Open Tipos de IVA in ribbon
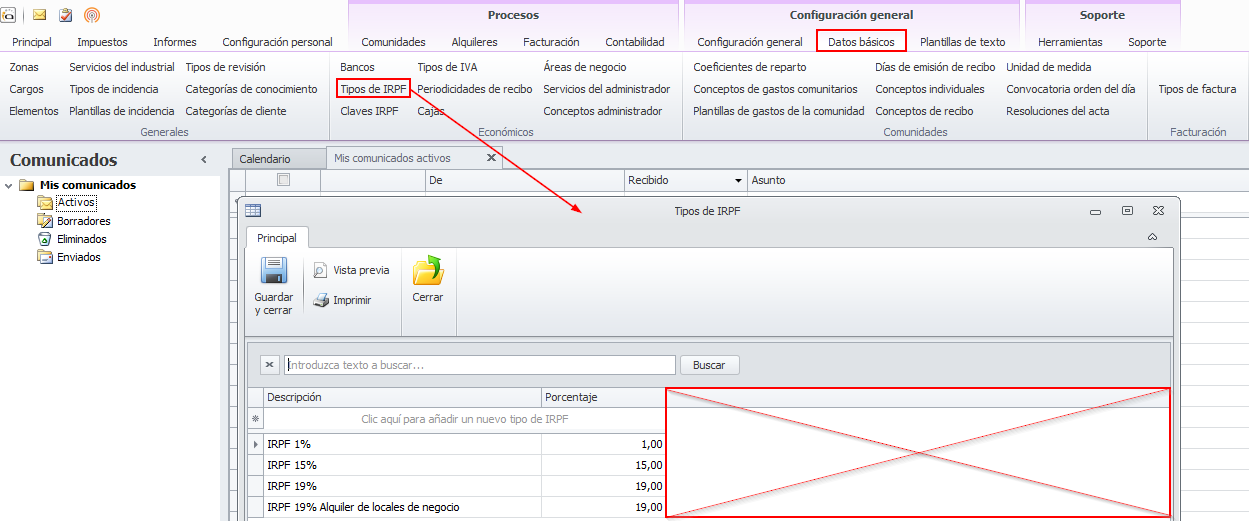Screen dimensions: 1249x521 pyautogui.click(x=447, y=67)
